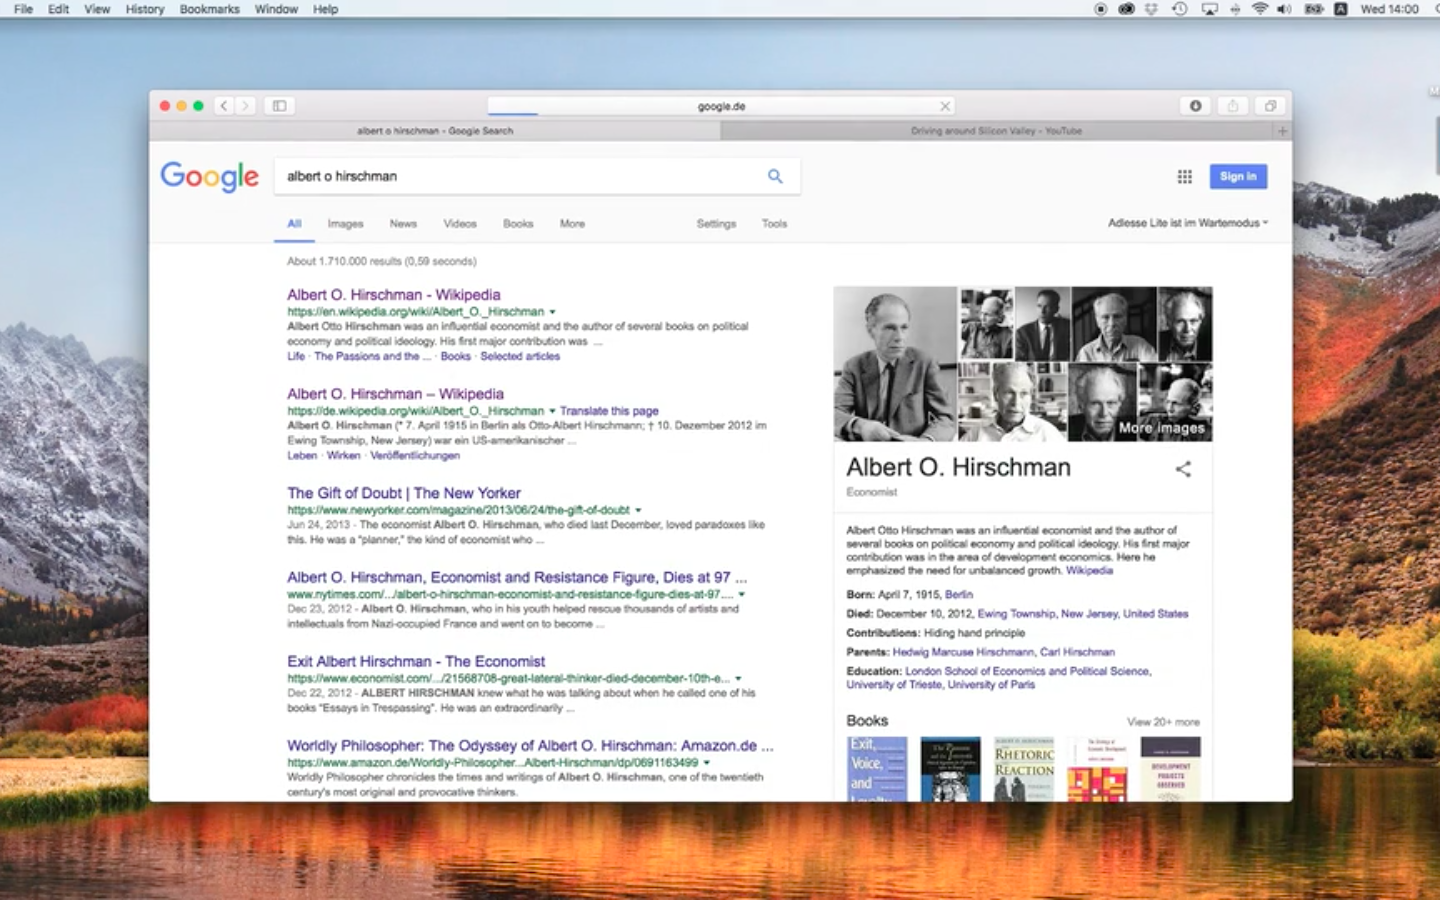Screen dimensions: 1440x900
Task: Add a new tab with plus icon
Action: [1282, 131]
